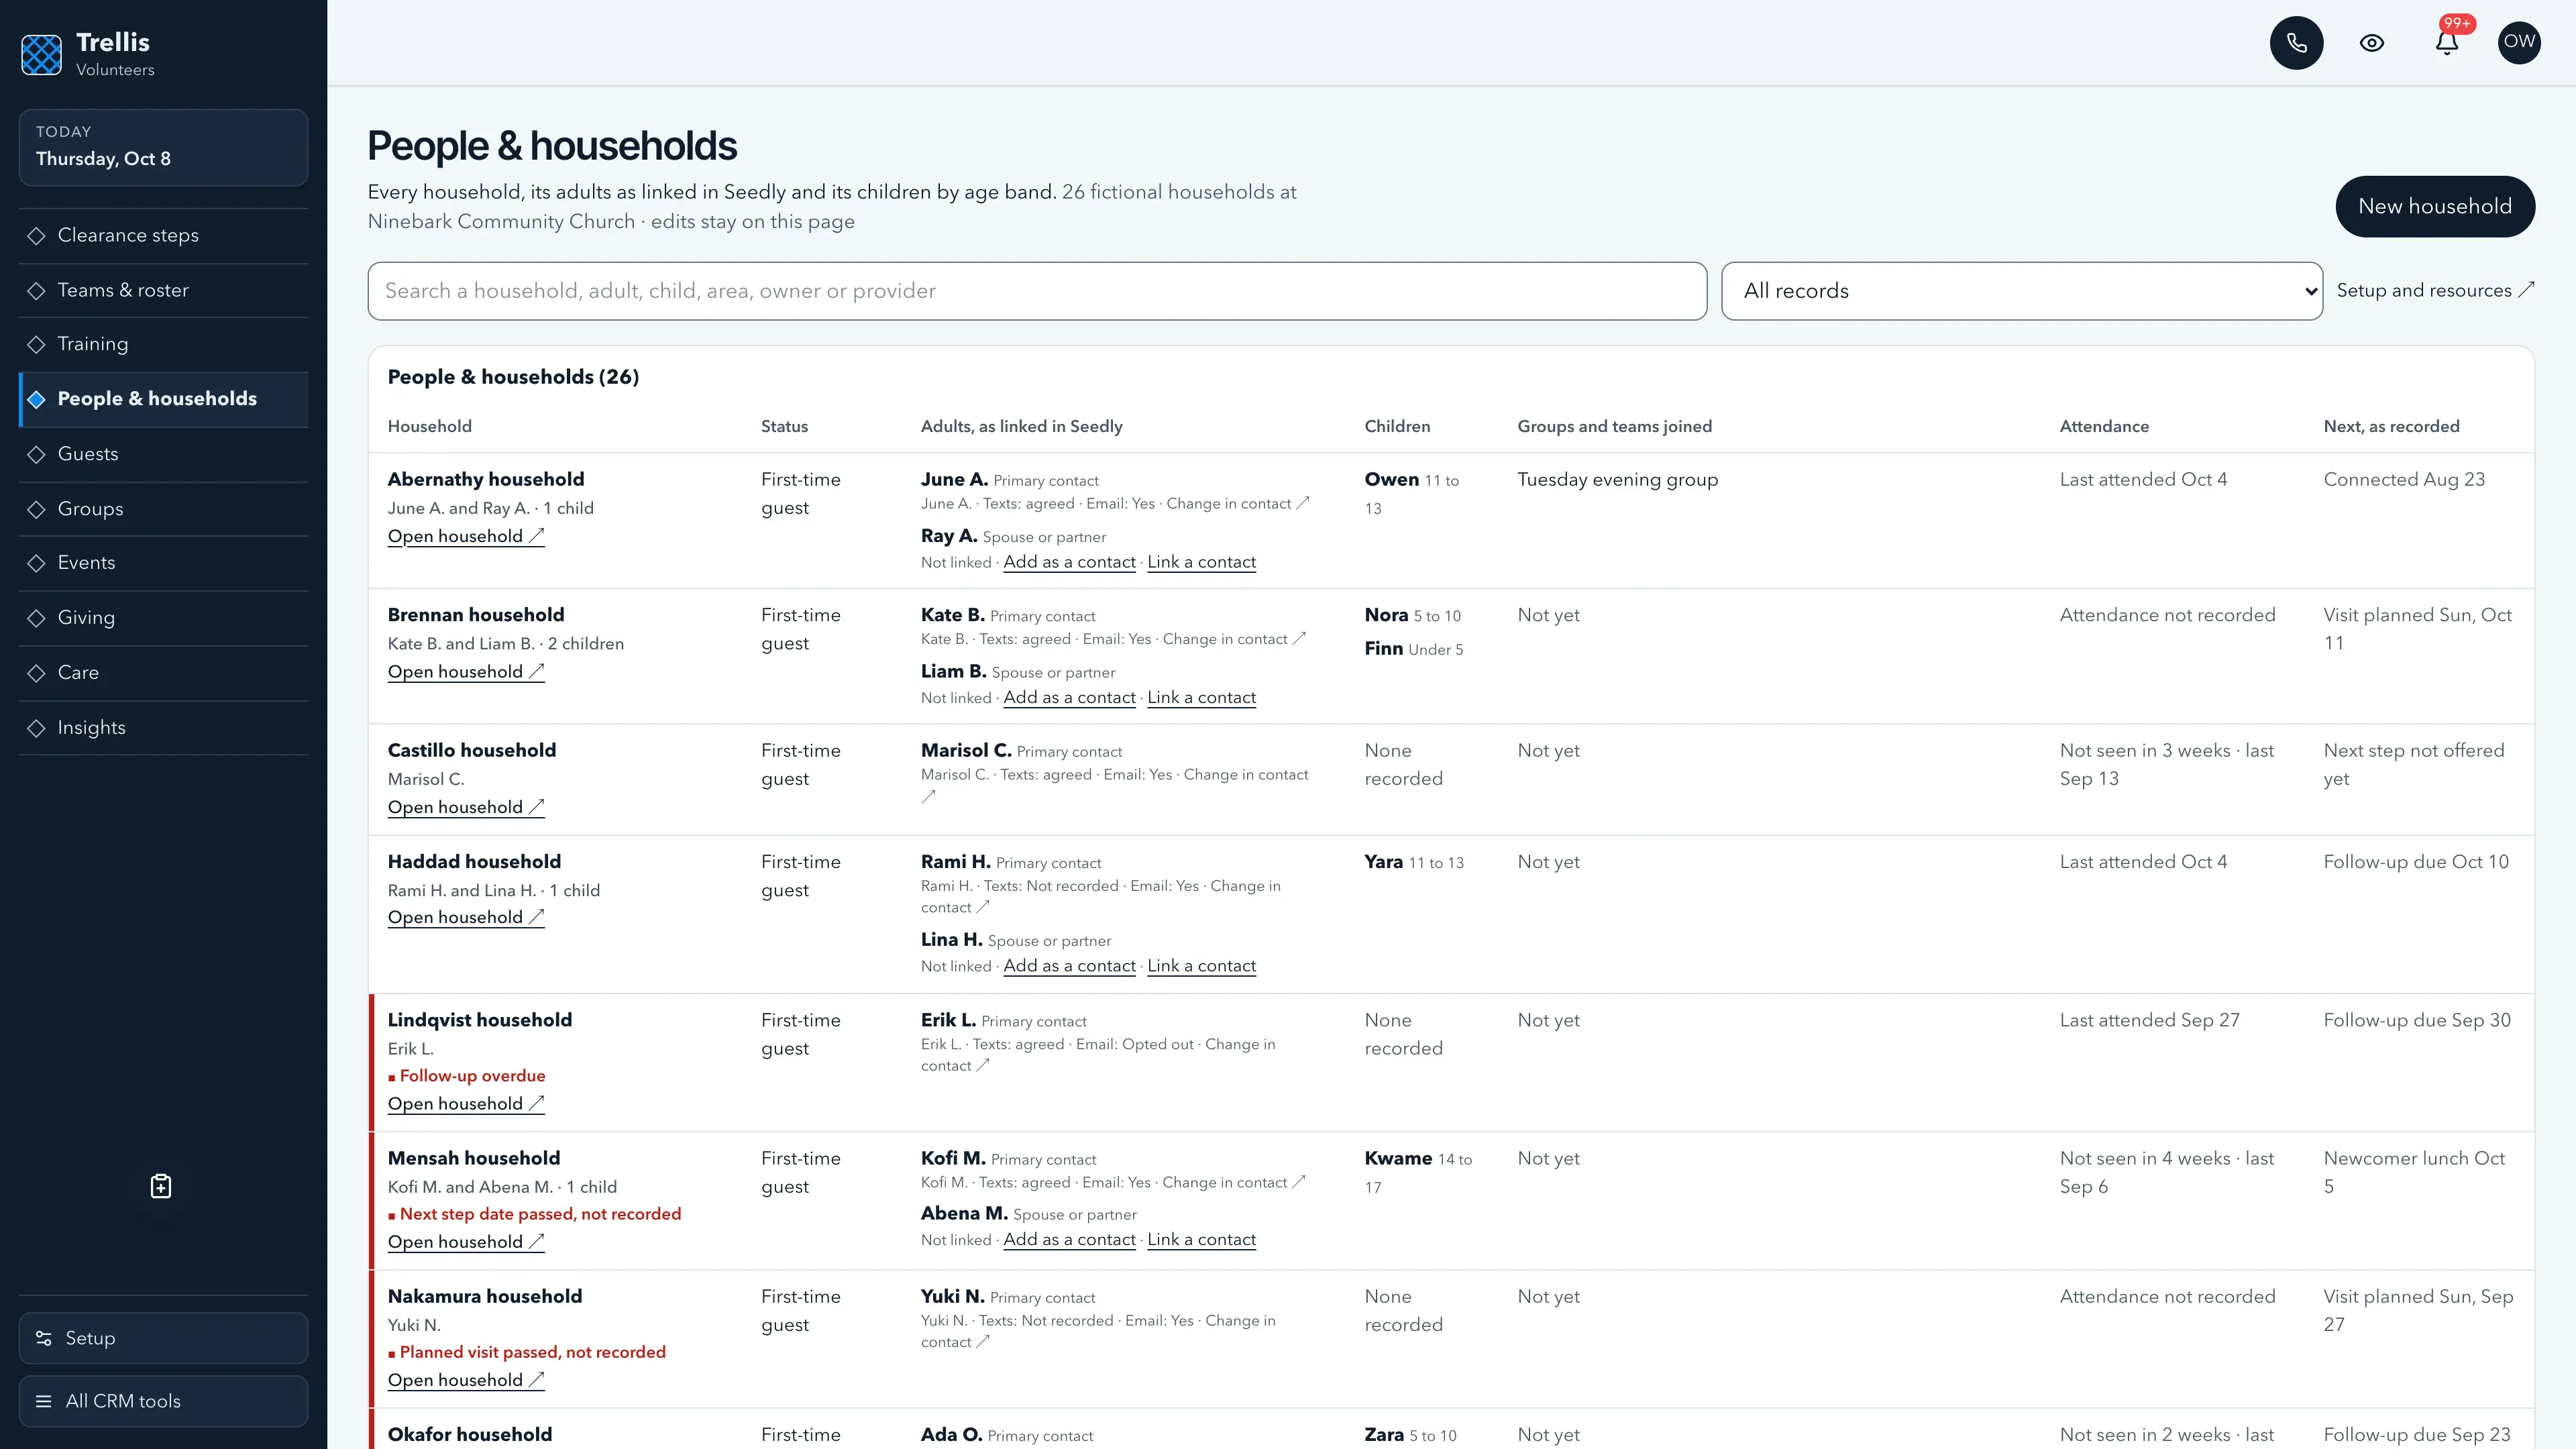Create a New household
Screen dimensions: 2576x1449
2434,207
